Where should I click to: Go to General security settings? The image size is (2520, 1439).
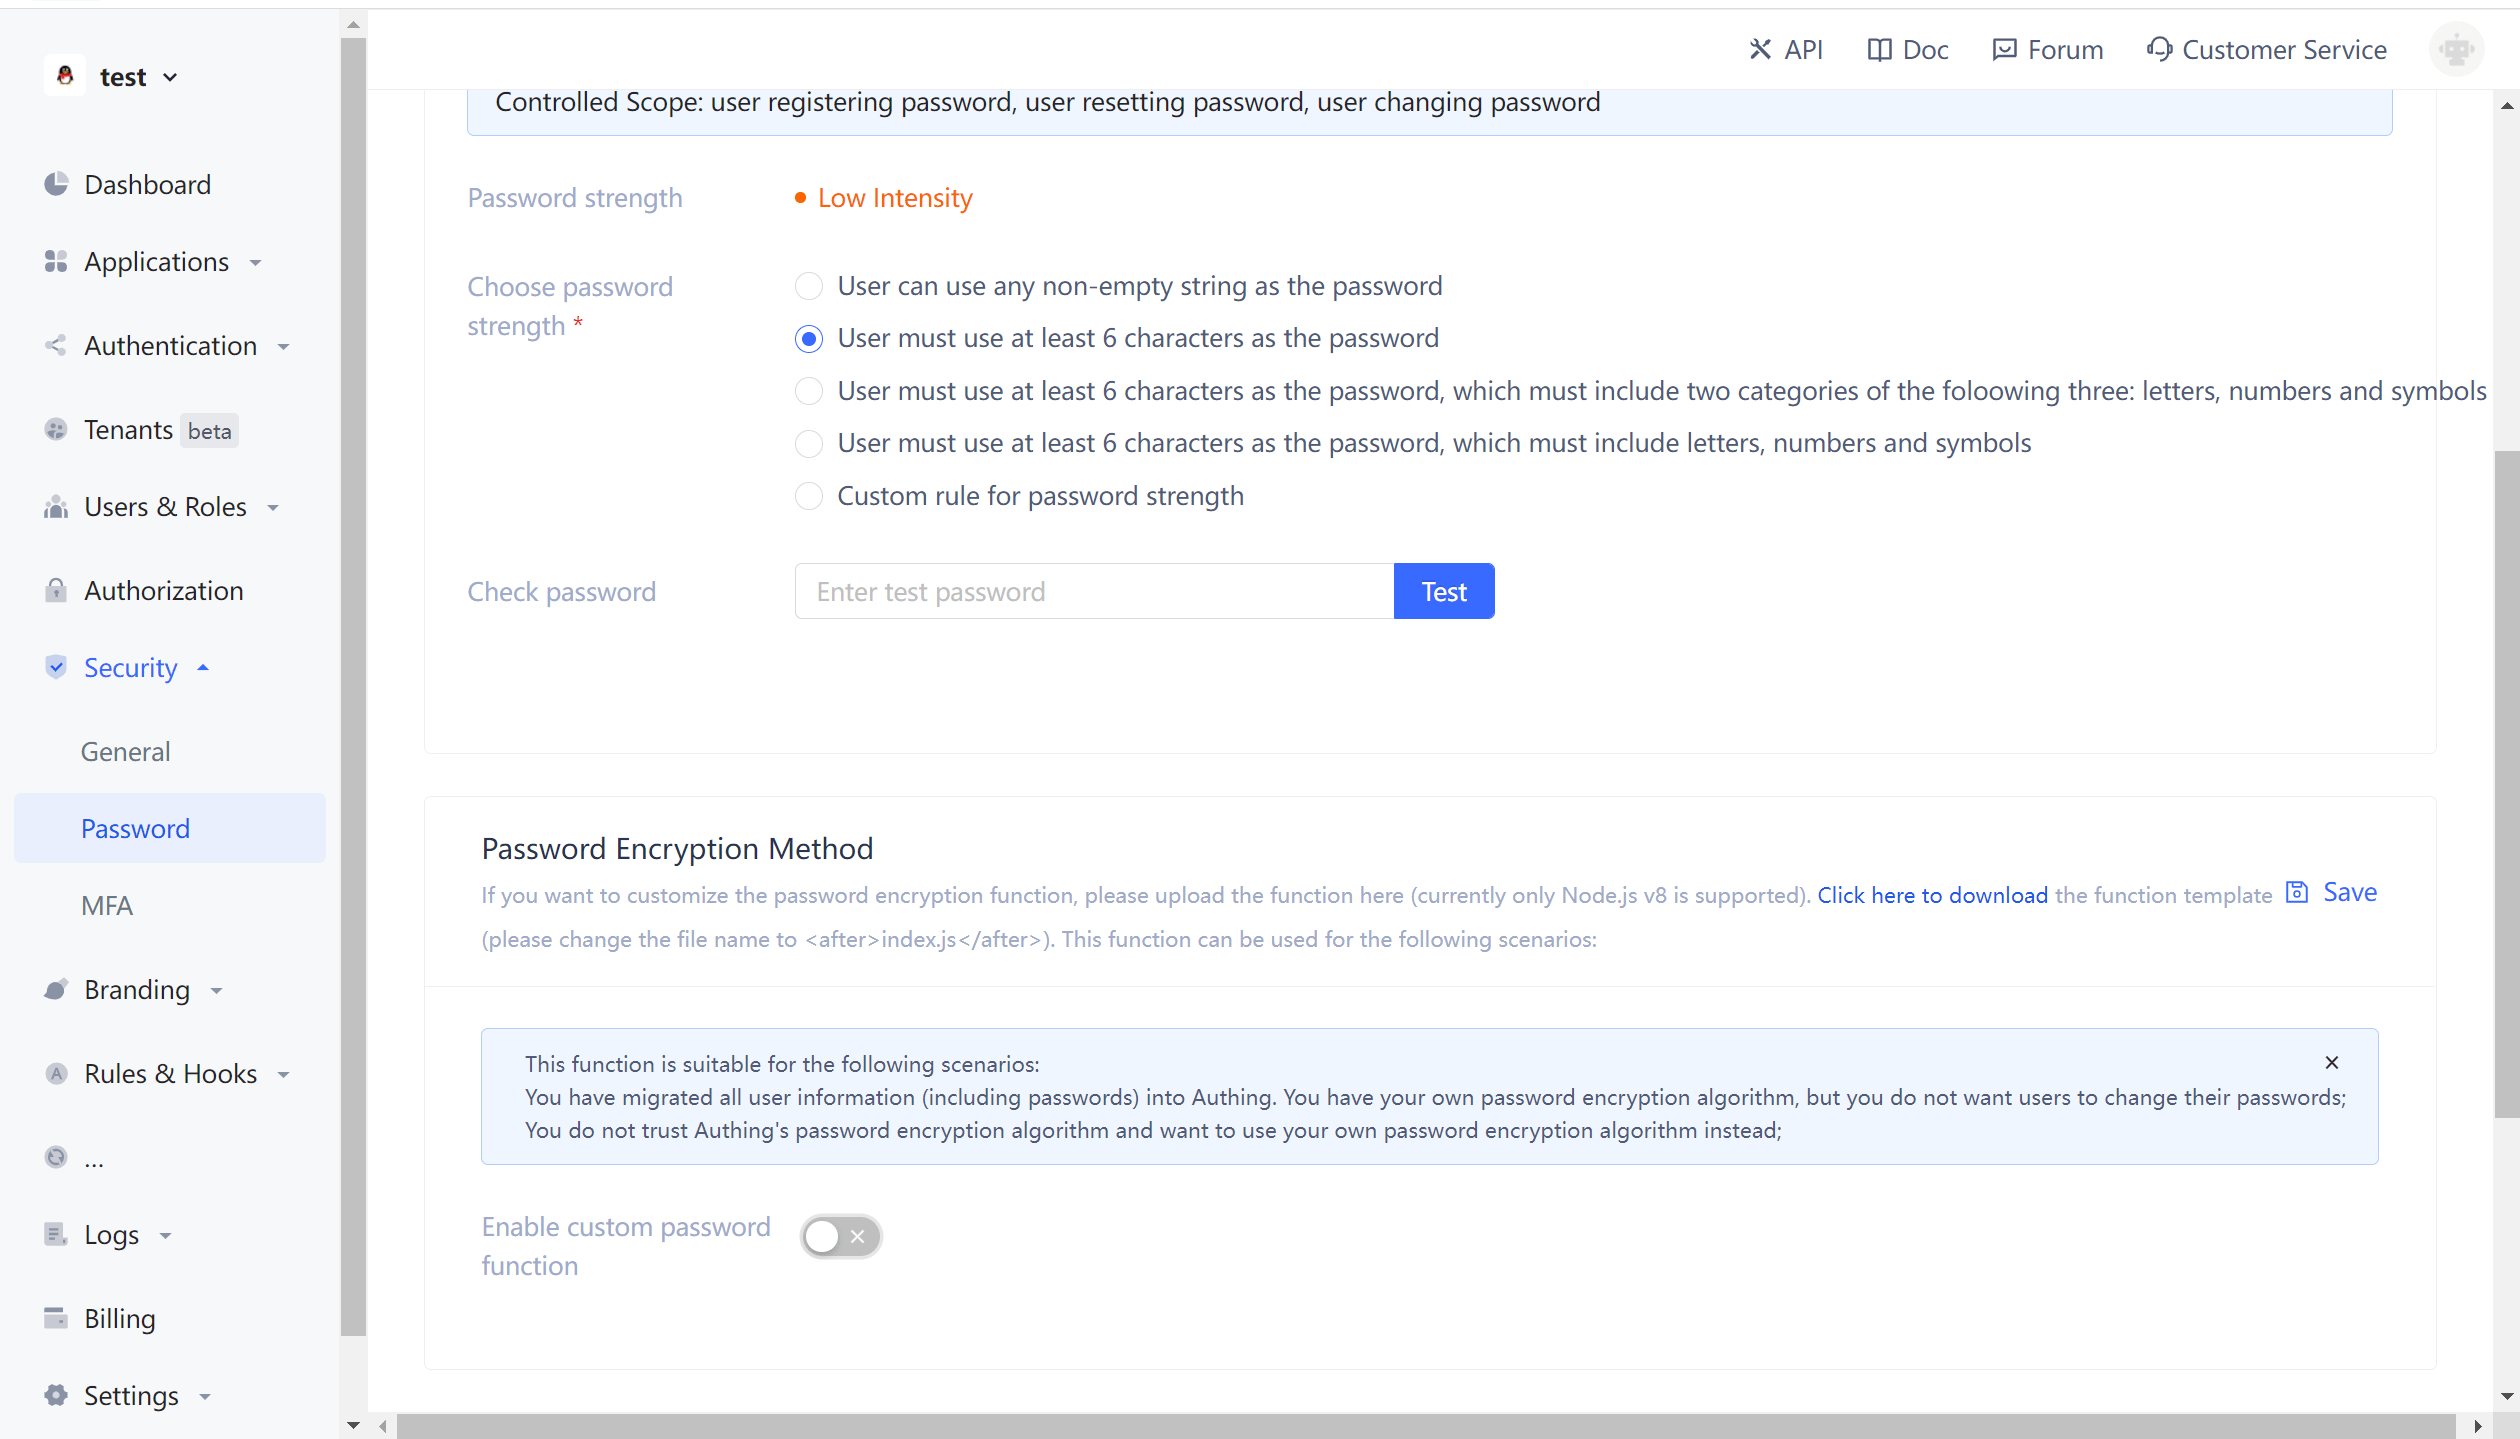pyautogui.click(x=125, y=751)
